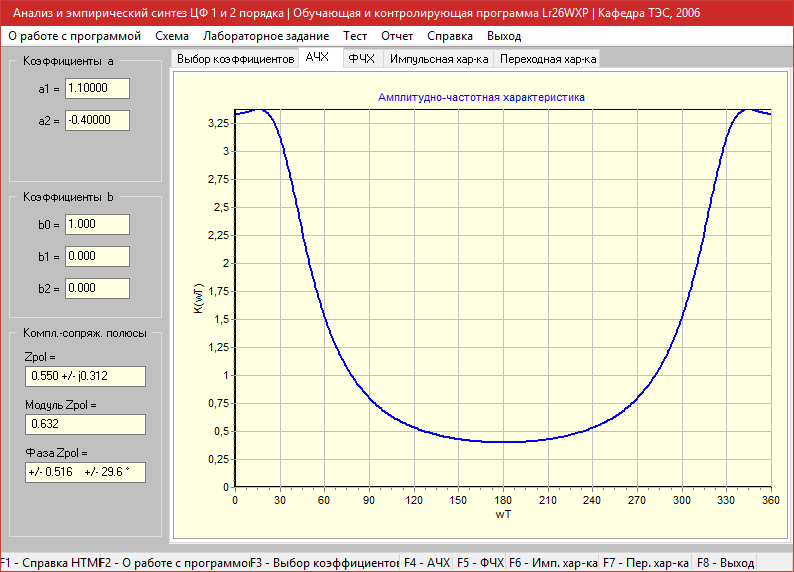Click the window title bar text
Screen dimensions: 794x572
tap(356, 13)
